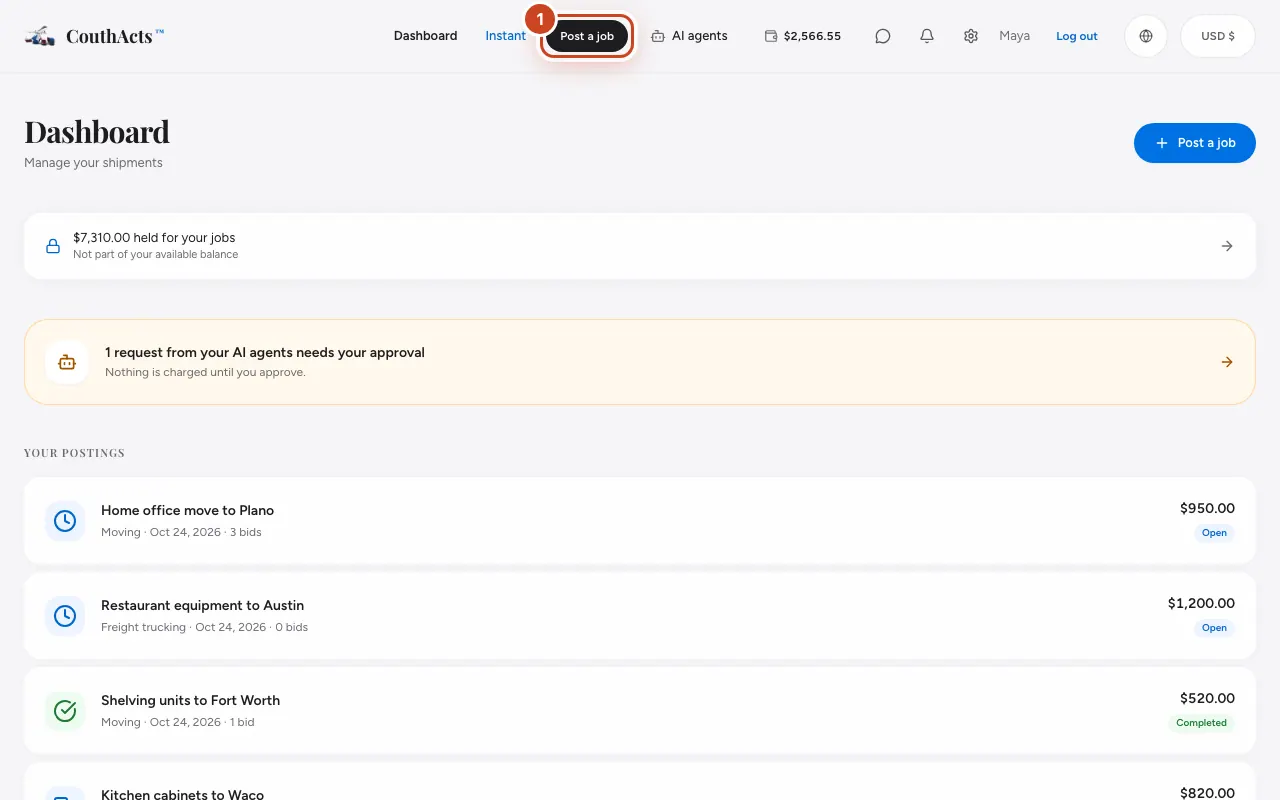Click the CouthActs brand name

(x=115, y=36)
